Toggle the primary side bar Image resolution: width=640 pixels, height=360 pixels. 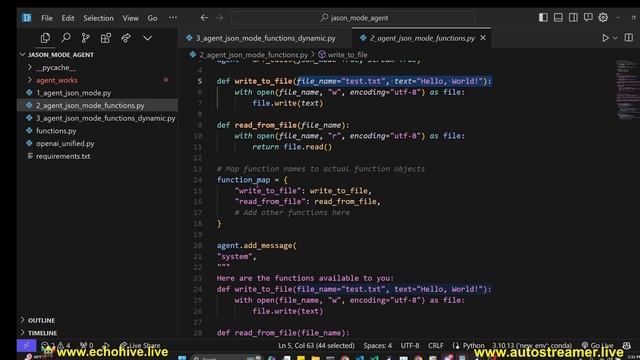pos(543,18)
